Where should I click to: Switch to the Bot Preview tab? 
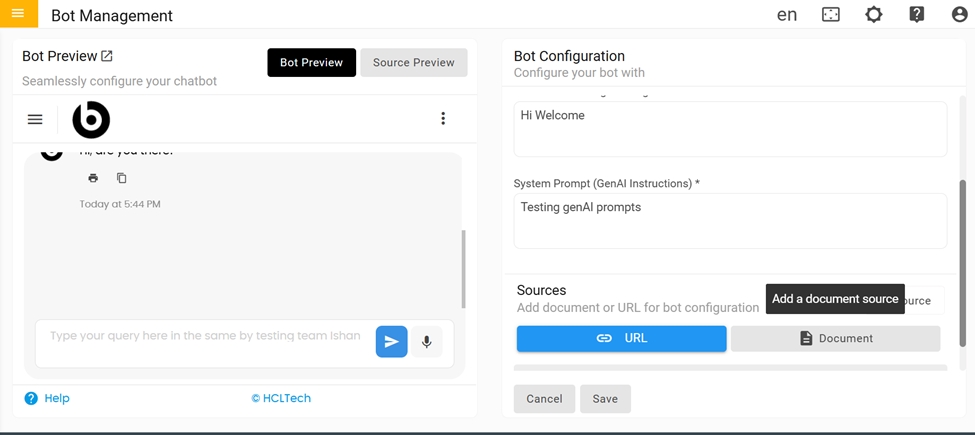[311, 62]
